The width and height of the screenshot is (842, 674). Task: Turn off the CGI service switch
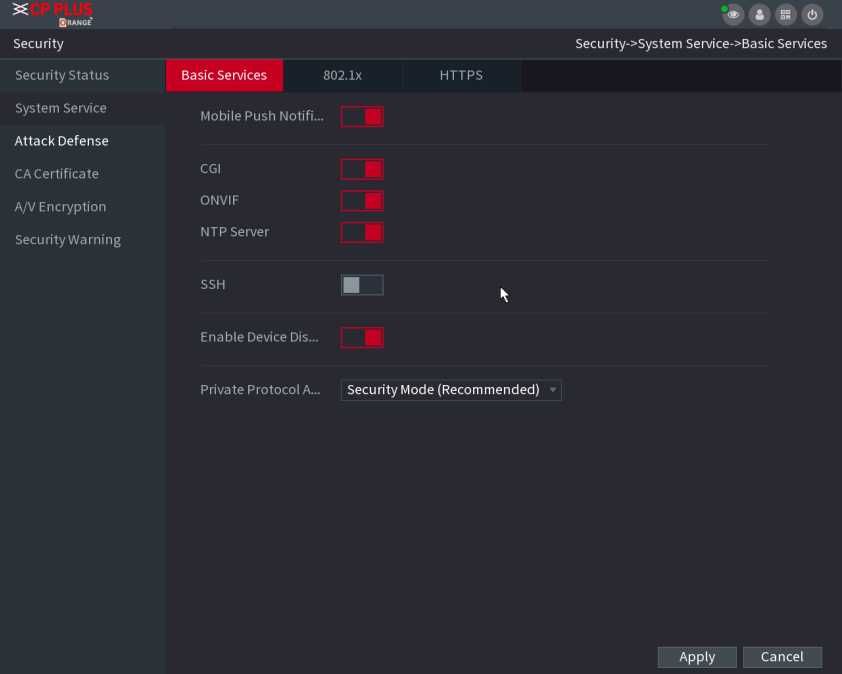[x=362, y=169]
